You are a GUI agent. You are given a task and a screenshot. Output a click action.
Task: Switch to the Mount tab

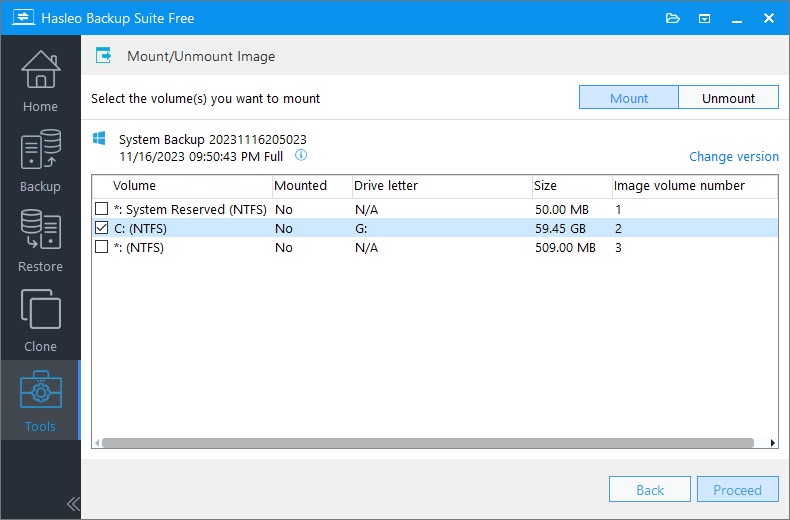click(x=629, y=98)
